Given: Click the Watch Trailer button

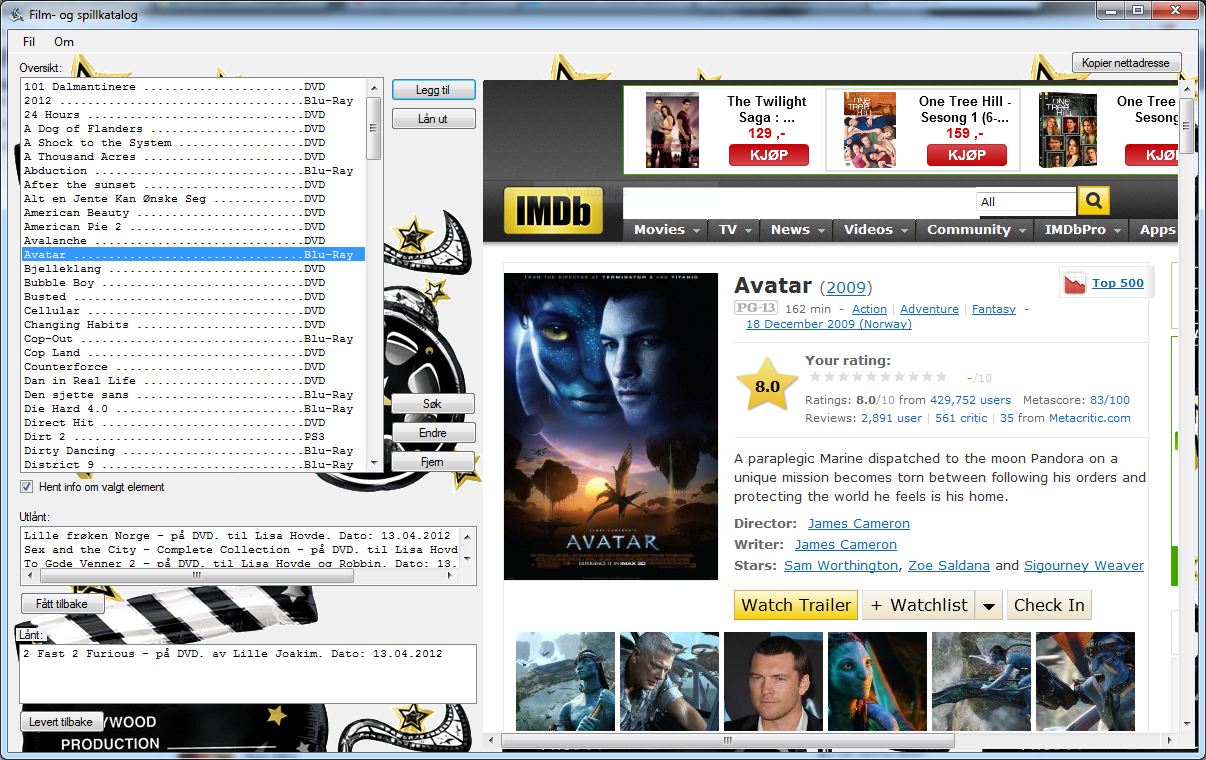Looking at the screenshot, I should pos(796,605).
